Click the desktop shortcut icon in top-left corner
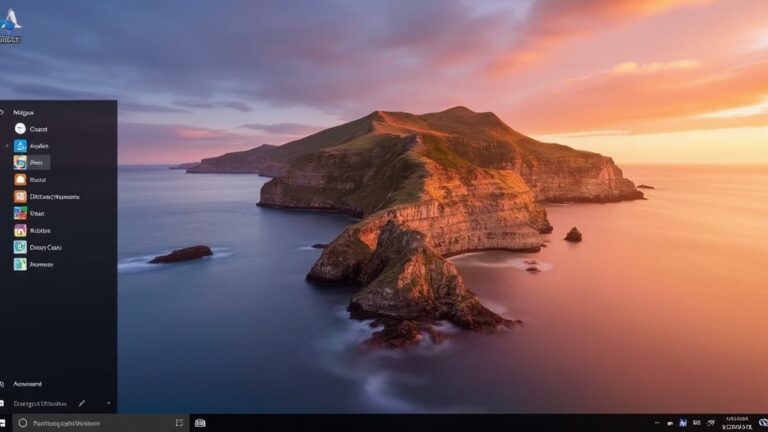The image size is (768, 432). pyautogui.click(x=11, y=23)
